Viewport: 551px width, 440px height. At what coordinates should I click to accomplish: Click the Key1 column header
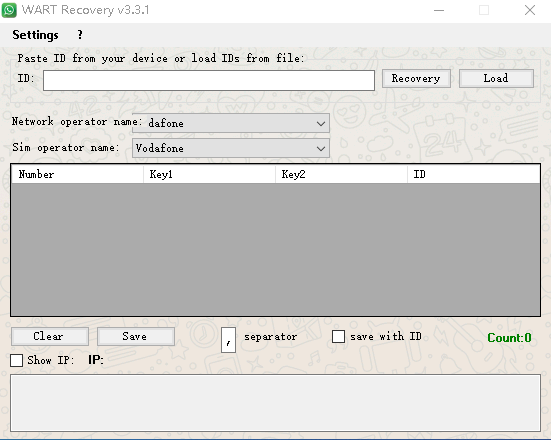click(x=209, y=174)
